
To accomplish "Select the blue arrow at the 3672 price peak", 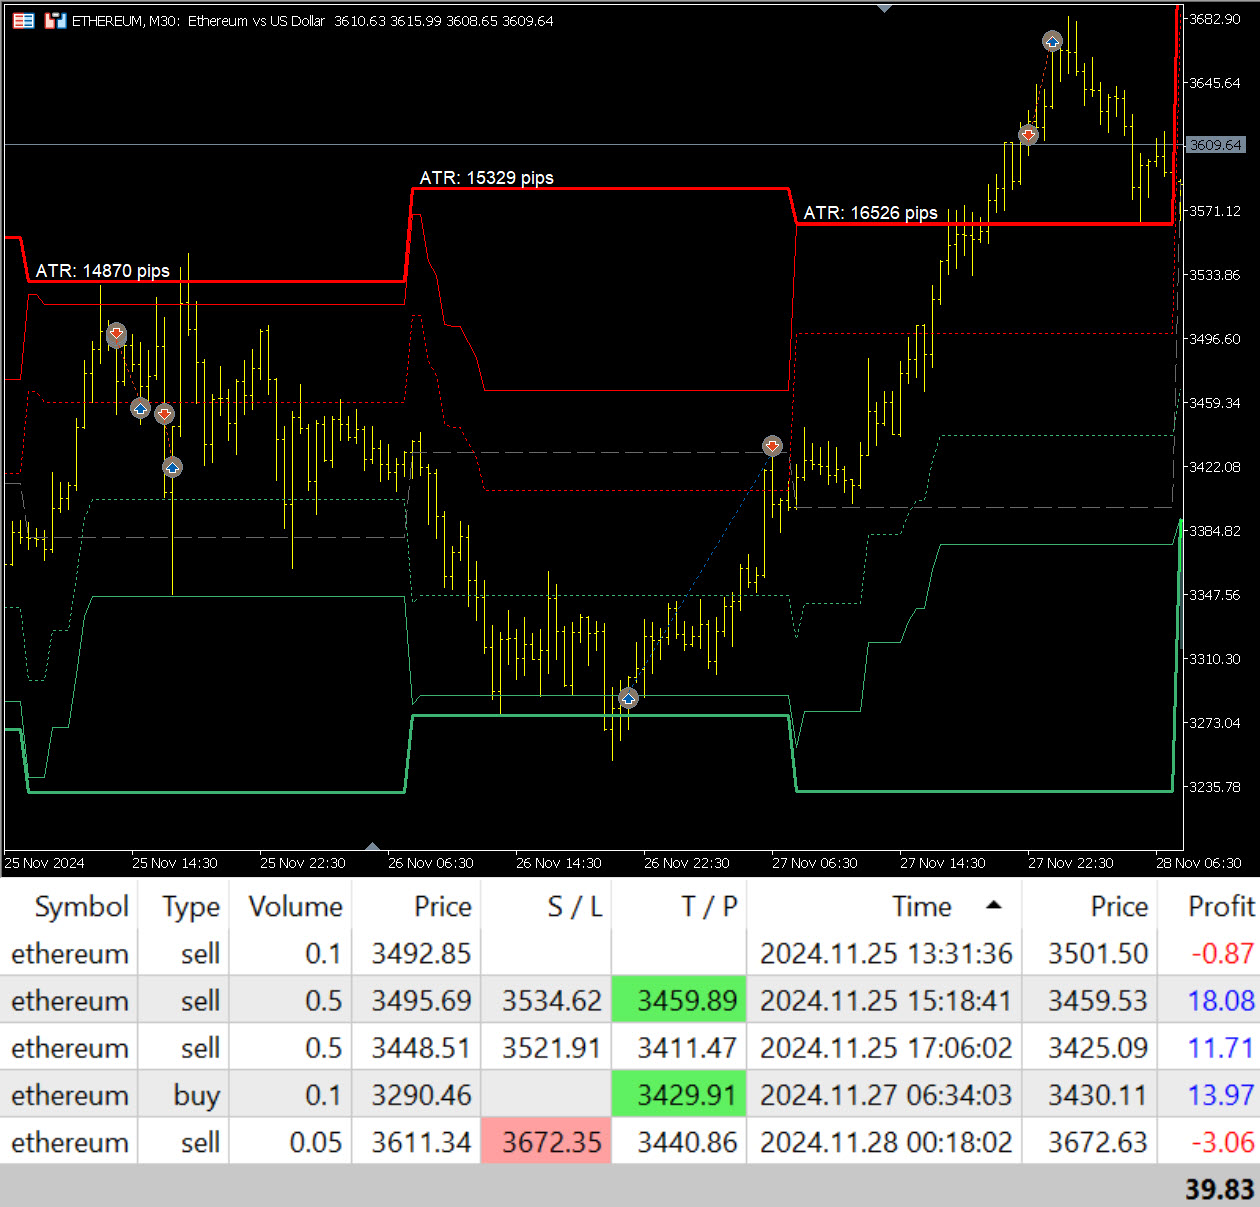I will pos(1052,41).
